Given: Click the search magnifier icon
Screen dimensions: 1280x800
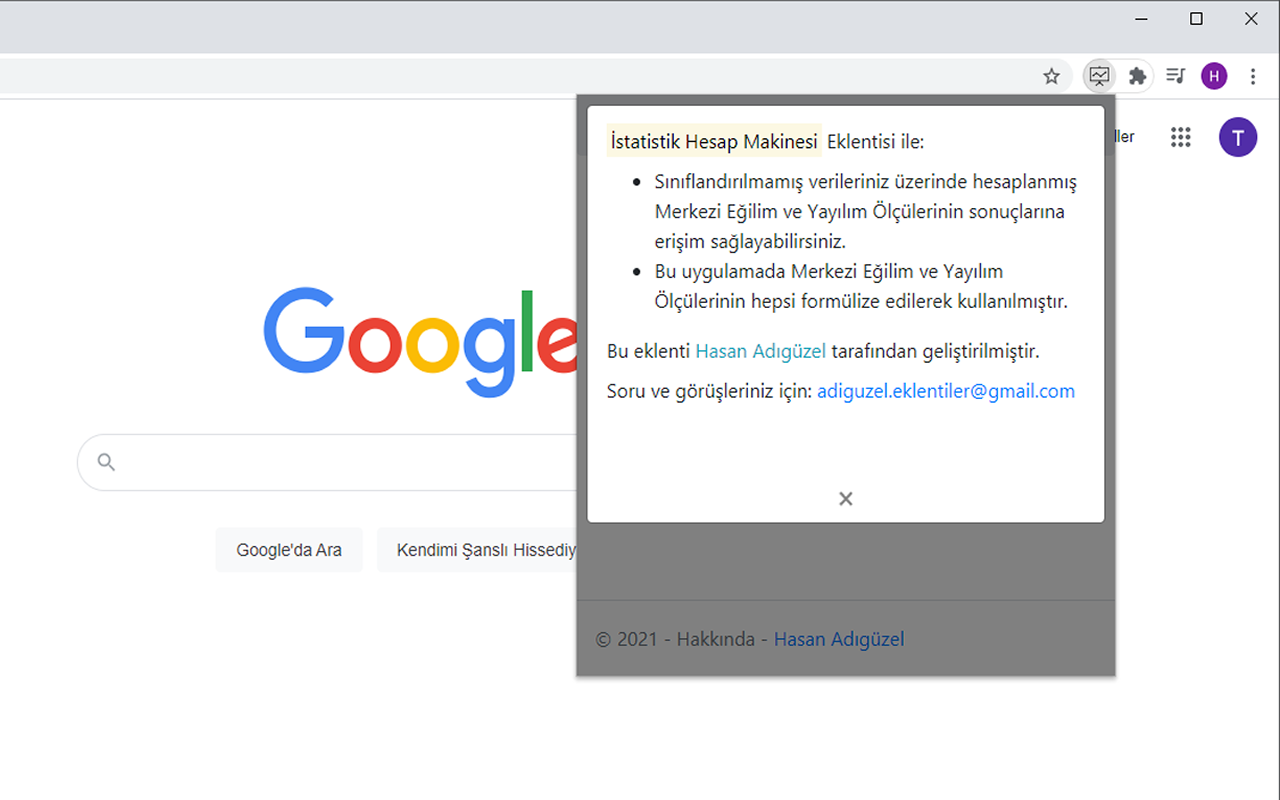Looking at the screenshot, I should point(107,462).
